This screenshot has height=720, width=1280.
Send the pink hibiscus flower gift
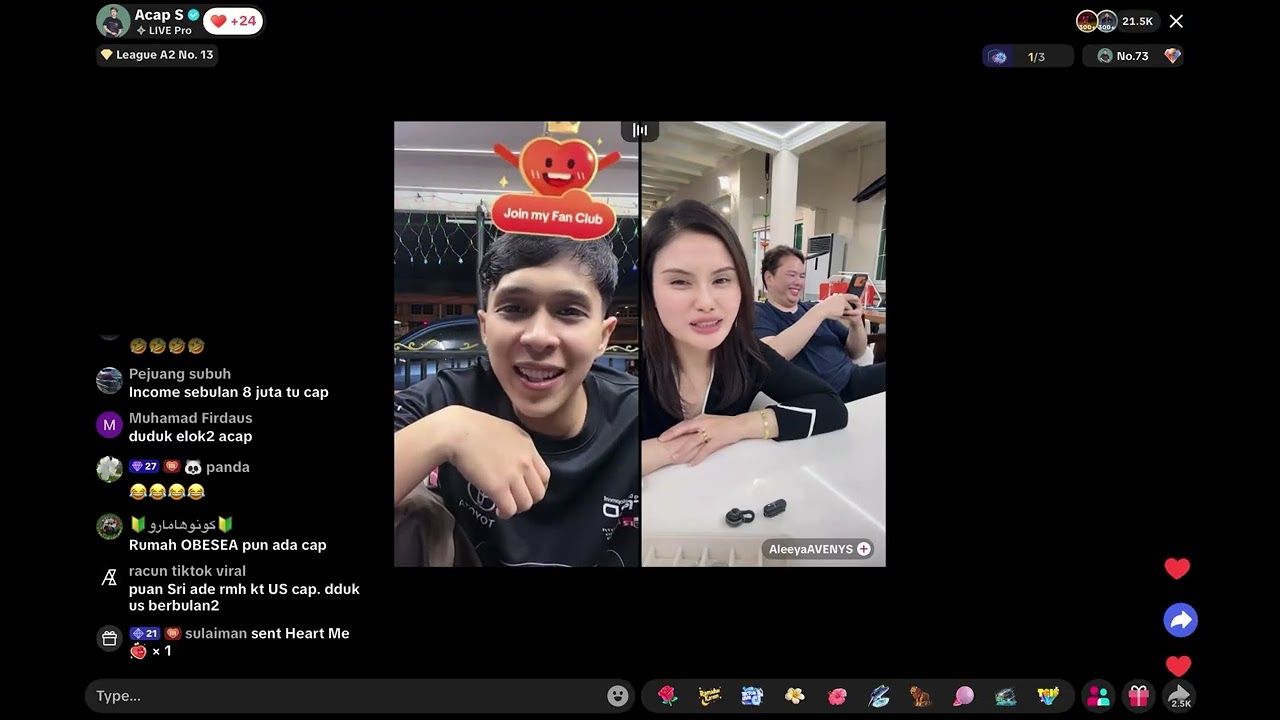tap(837, 696)
